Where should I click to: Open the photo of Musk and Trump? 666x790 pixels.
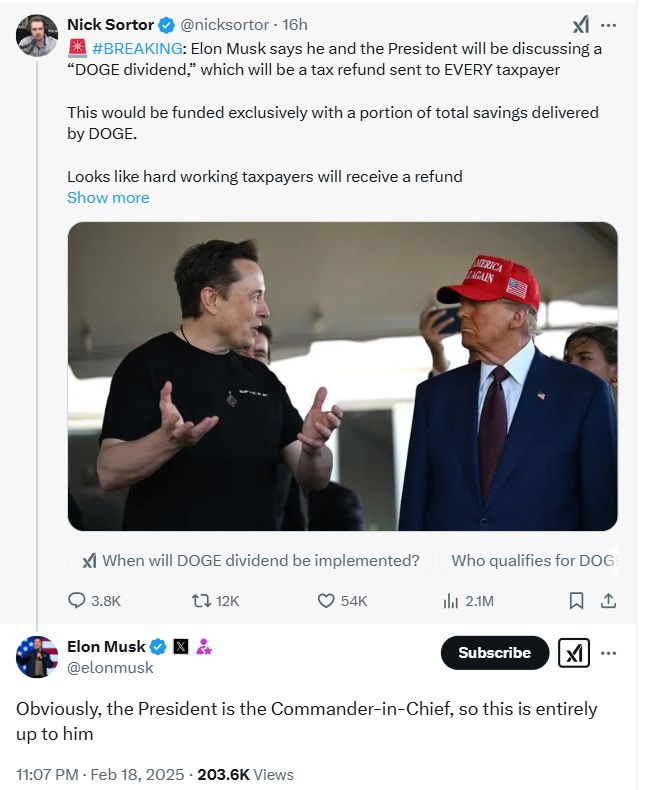pos(342,376)
